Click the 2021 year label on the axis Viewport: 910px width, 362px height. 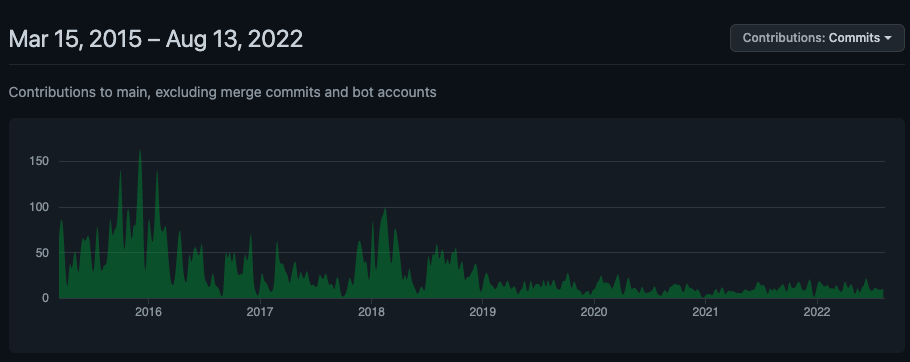(x=705, y=312)
